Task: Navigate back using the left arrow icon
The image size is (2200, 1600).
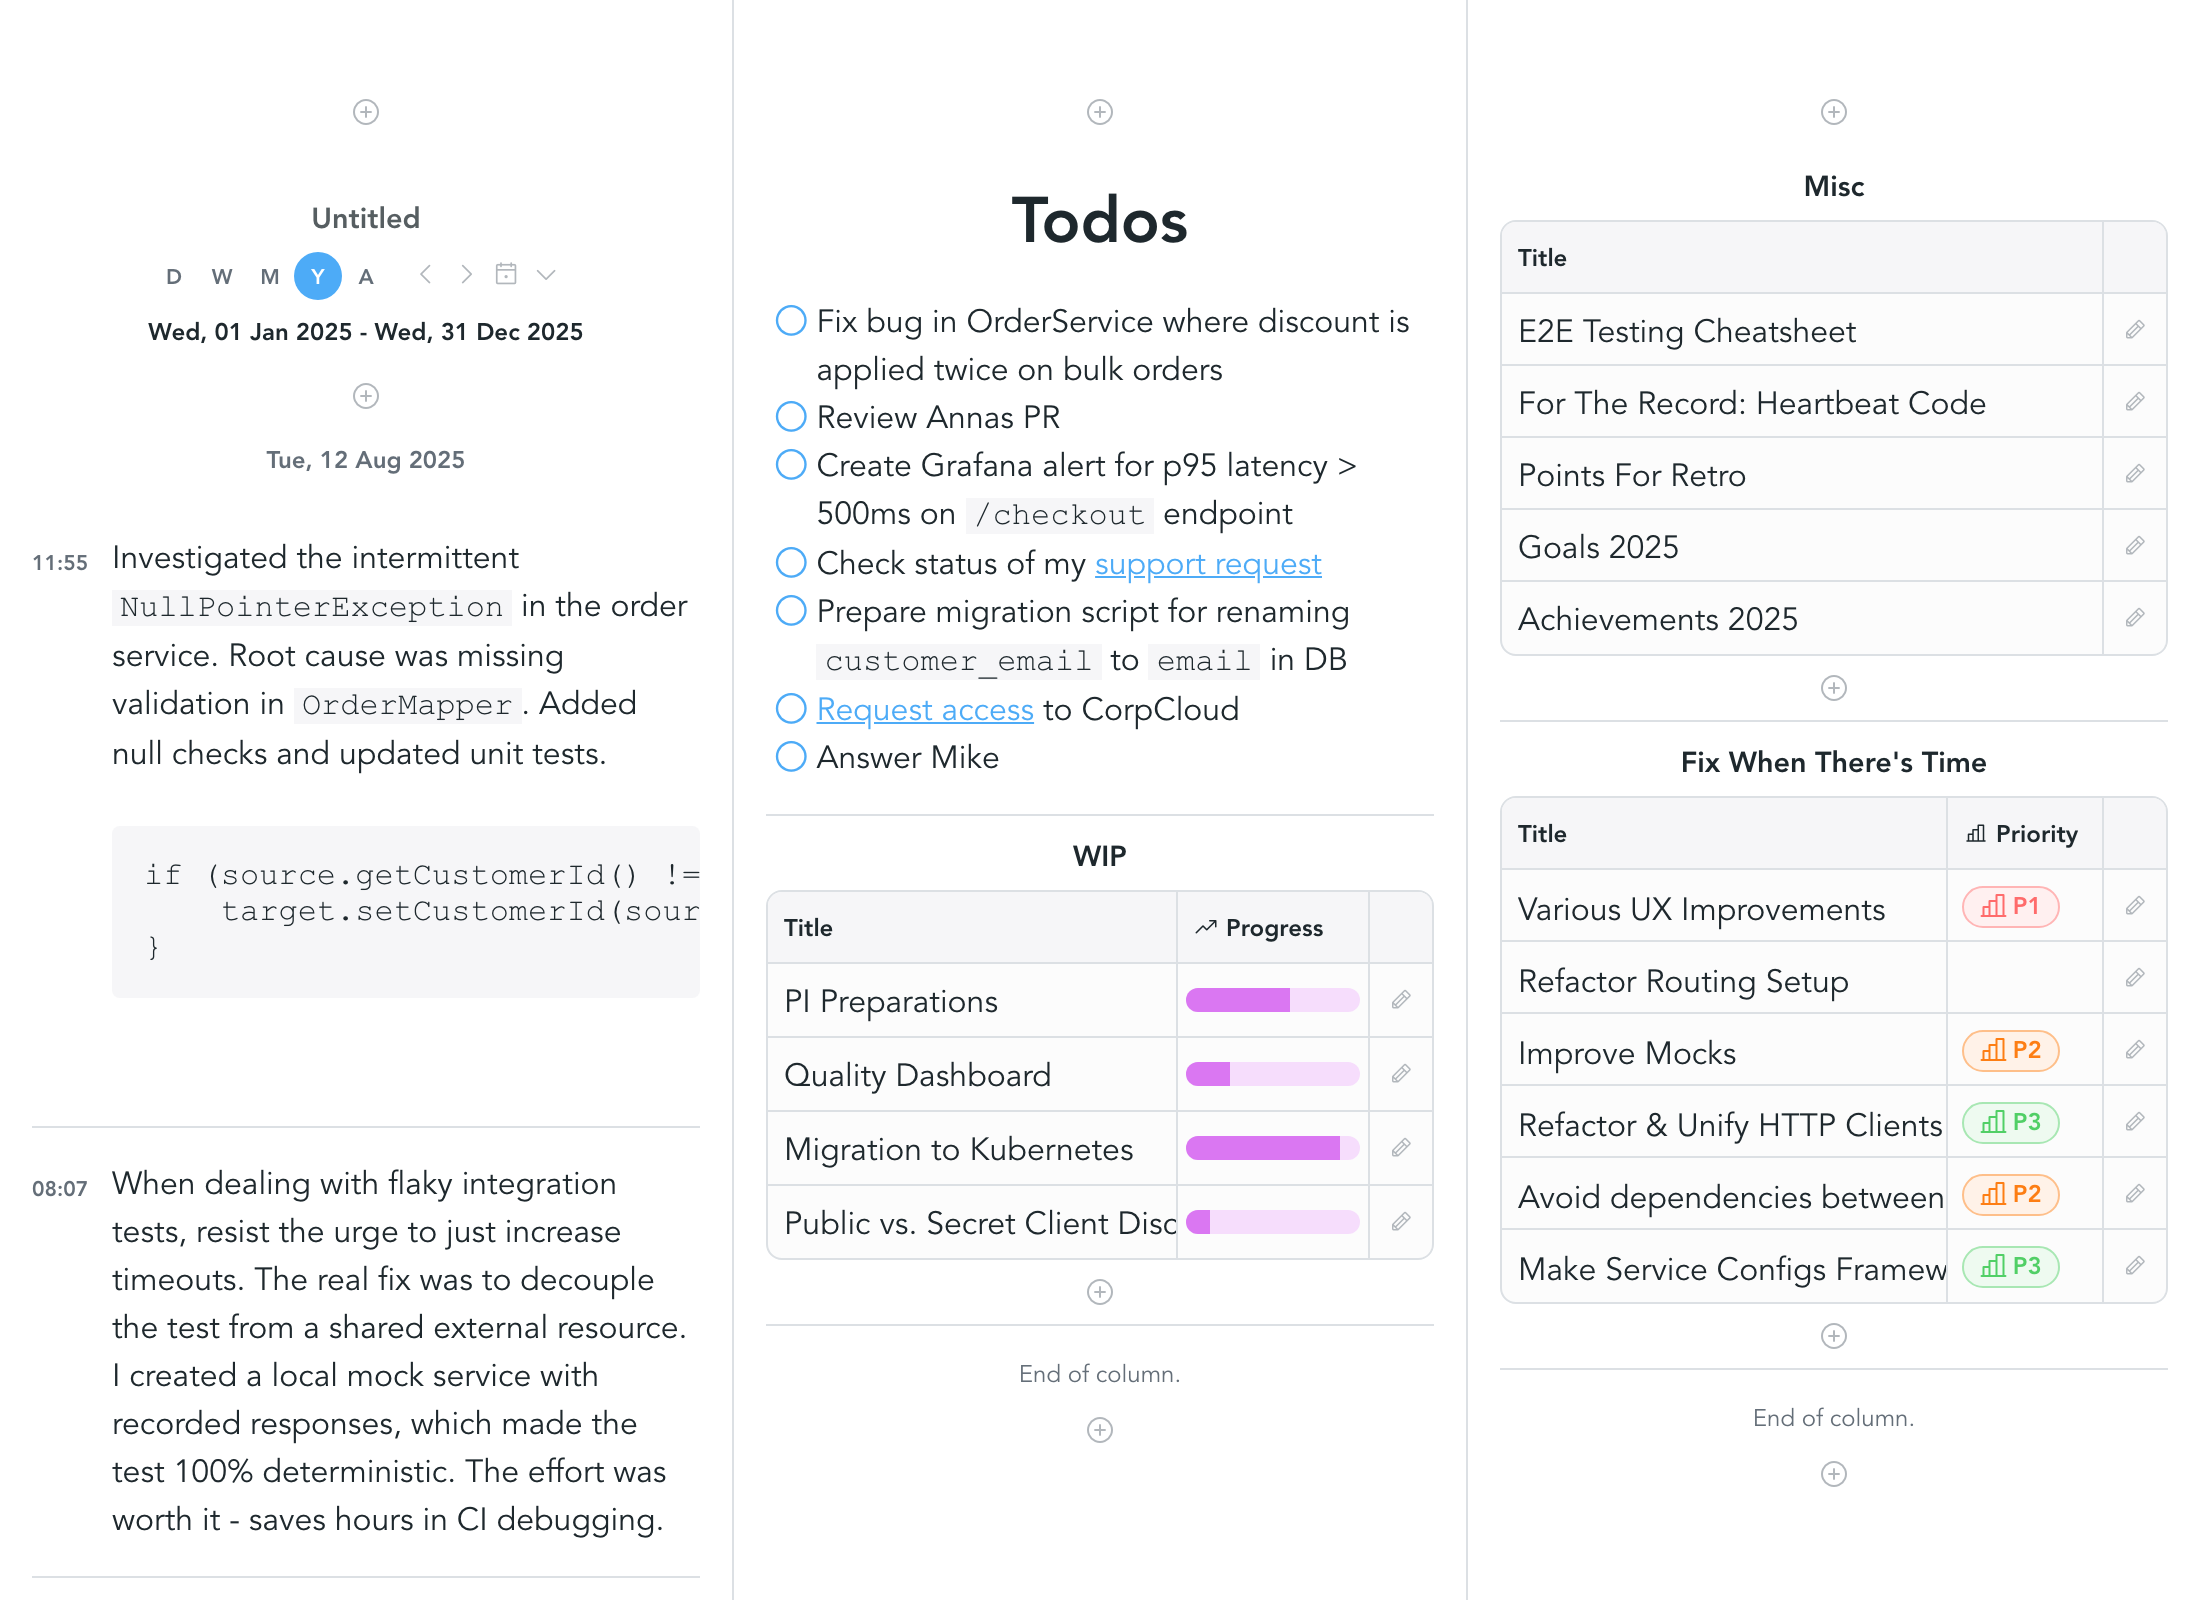Action: pos(426,275)
